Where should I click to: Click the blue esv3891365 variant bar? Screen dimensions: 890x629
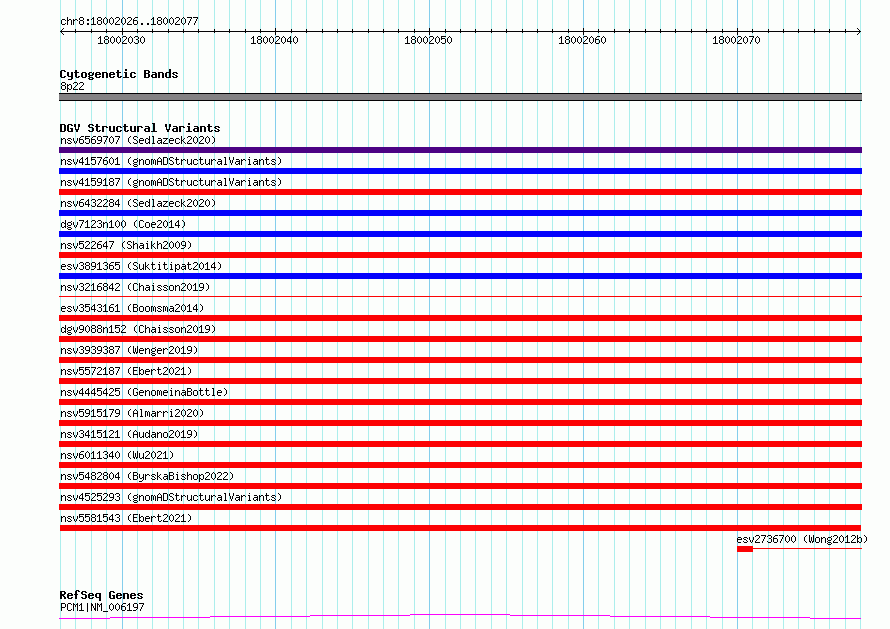(460, 276)
